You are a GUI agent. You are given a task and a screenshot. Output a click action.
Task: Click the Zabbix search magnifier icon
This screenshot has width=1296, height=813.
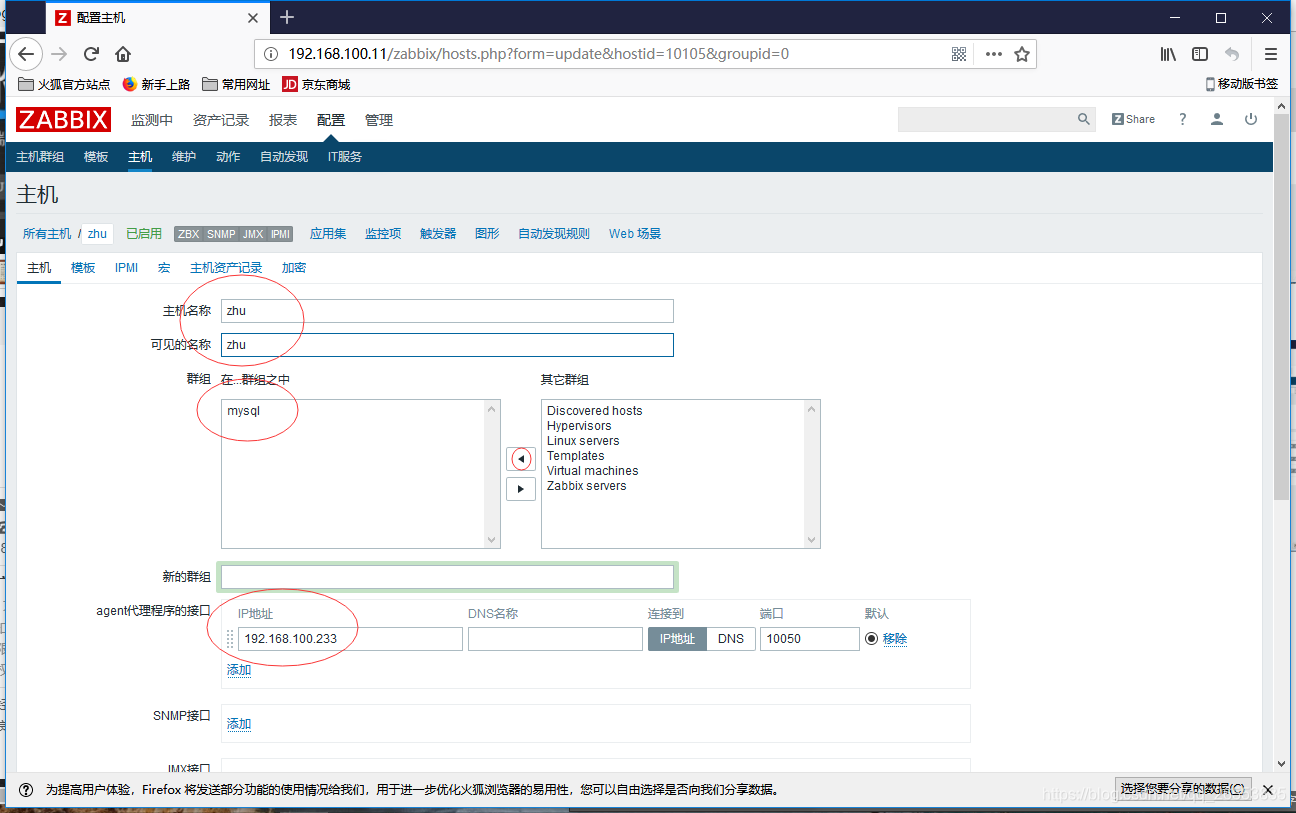pos(1084,119)
